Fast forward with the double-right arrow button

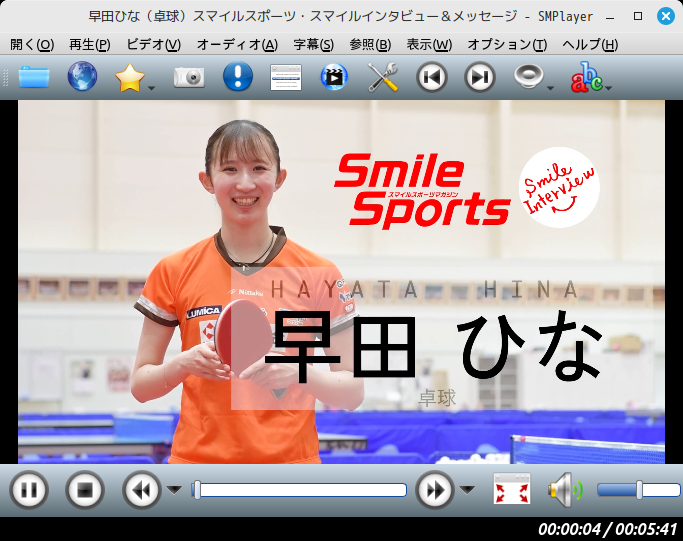click(435, 490)
